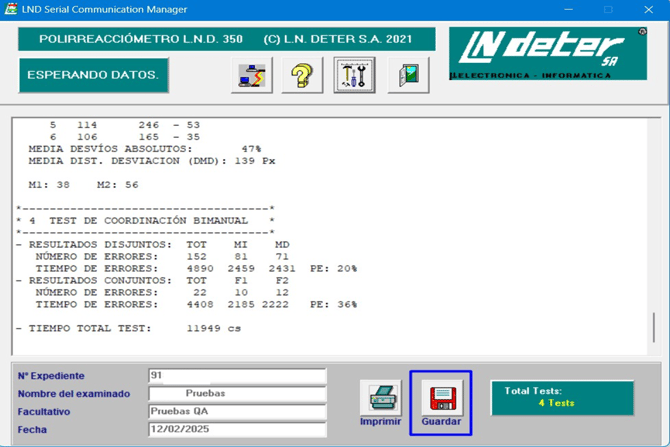Select the Nombre del examinado field
The height and width of the screenshot is (447, 670).
pos(237,394)
